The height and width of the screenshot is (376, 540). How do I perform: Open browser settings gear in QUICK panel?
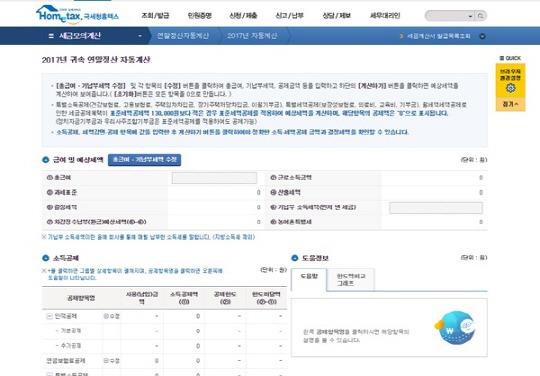click(x=510, y=88)
